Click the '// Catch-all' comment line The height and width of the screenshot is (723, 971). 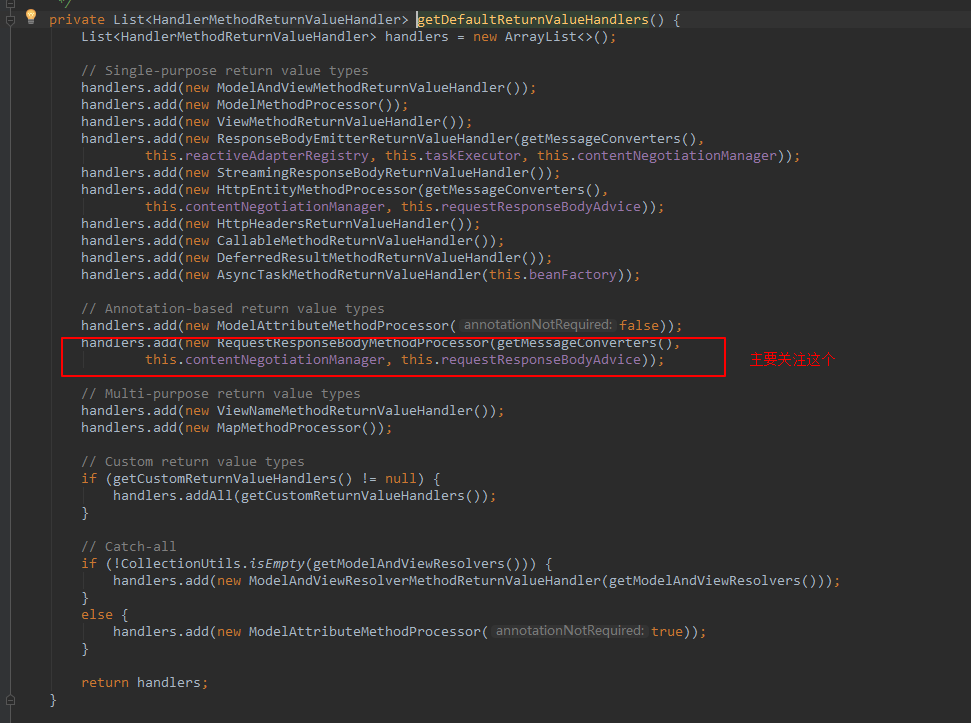click(128, 547)
